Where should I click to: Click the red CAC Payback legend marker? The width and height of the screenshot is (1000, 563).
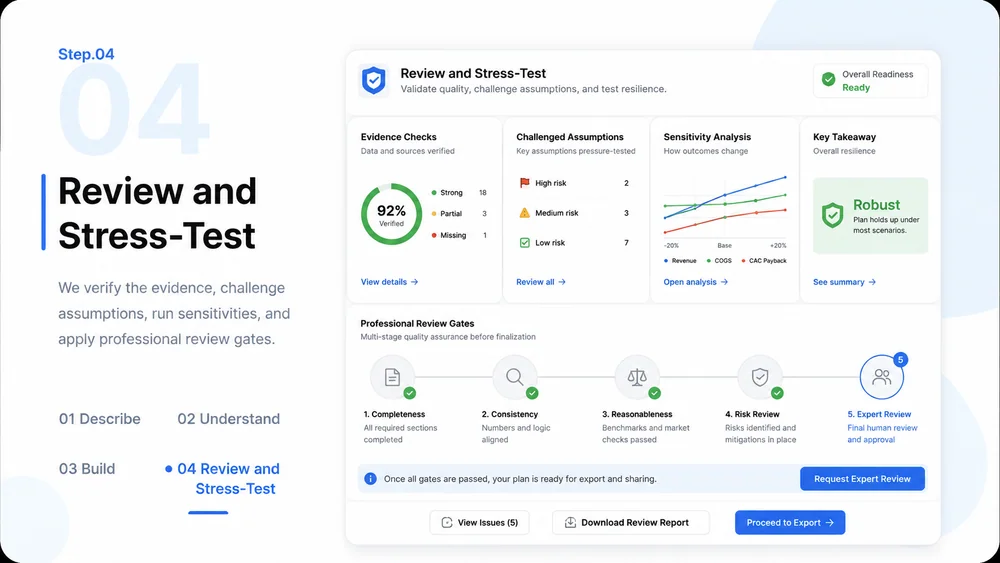click(x=744, y=261)
